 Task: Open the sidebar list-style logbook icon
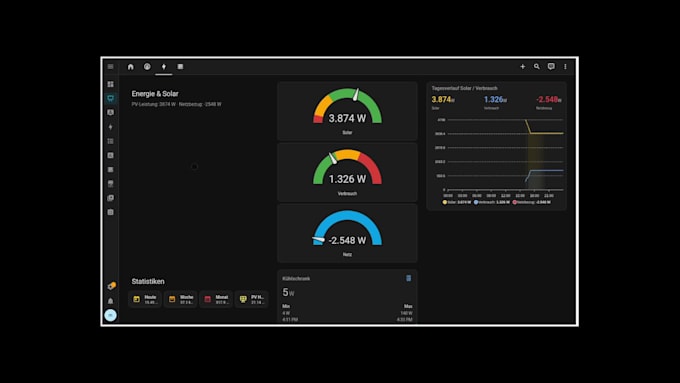(111, 141)
